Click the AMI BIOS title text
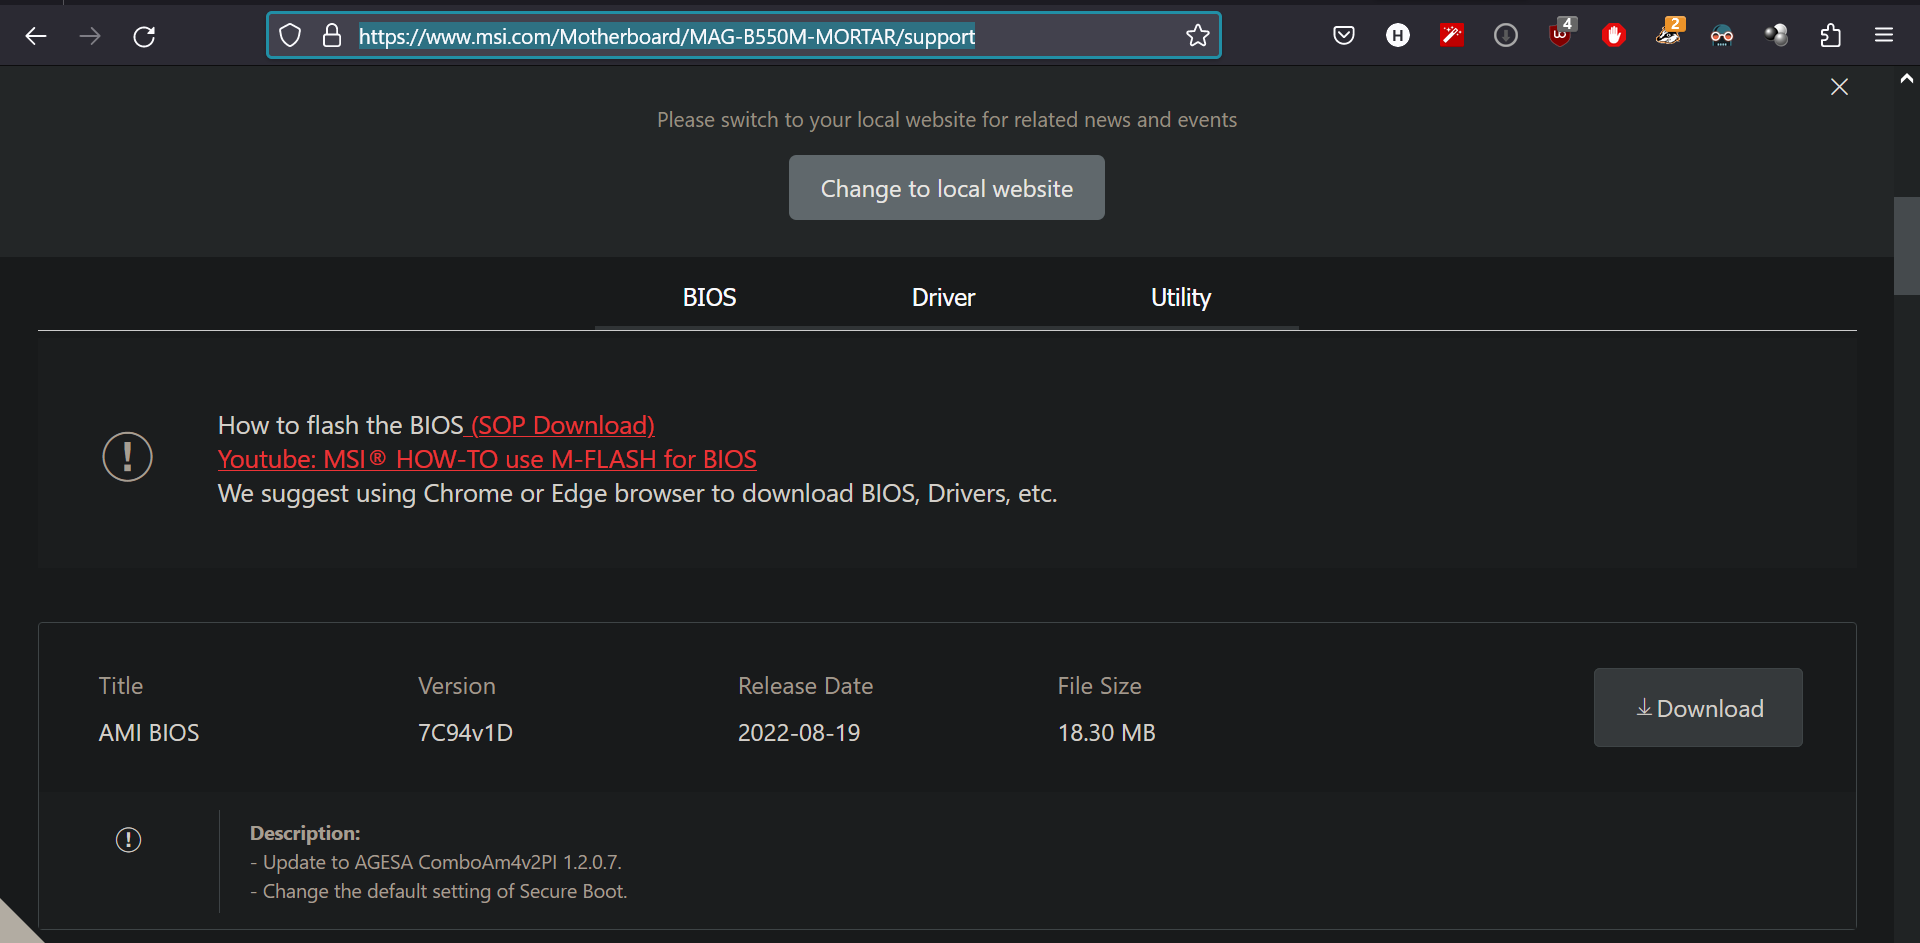 [x=149, y=733]
